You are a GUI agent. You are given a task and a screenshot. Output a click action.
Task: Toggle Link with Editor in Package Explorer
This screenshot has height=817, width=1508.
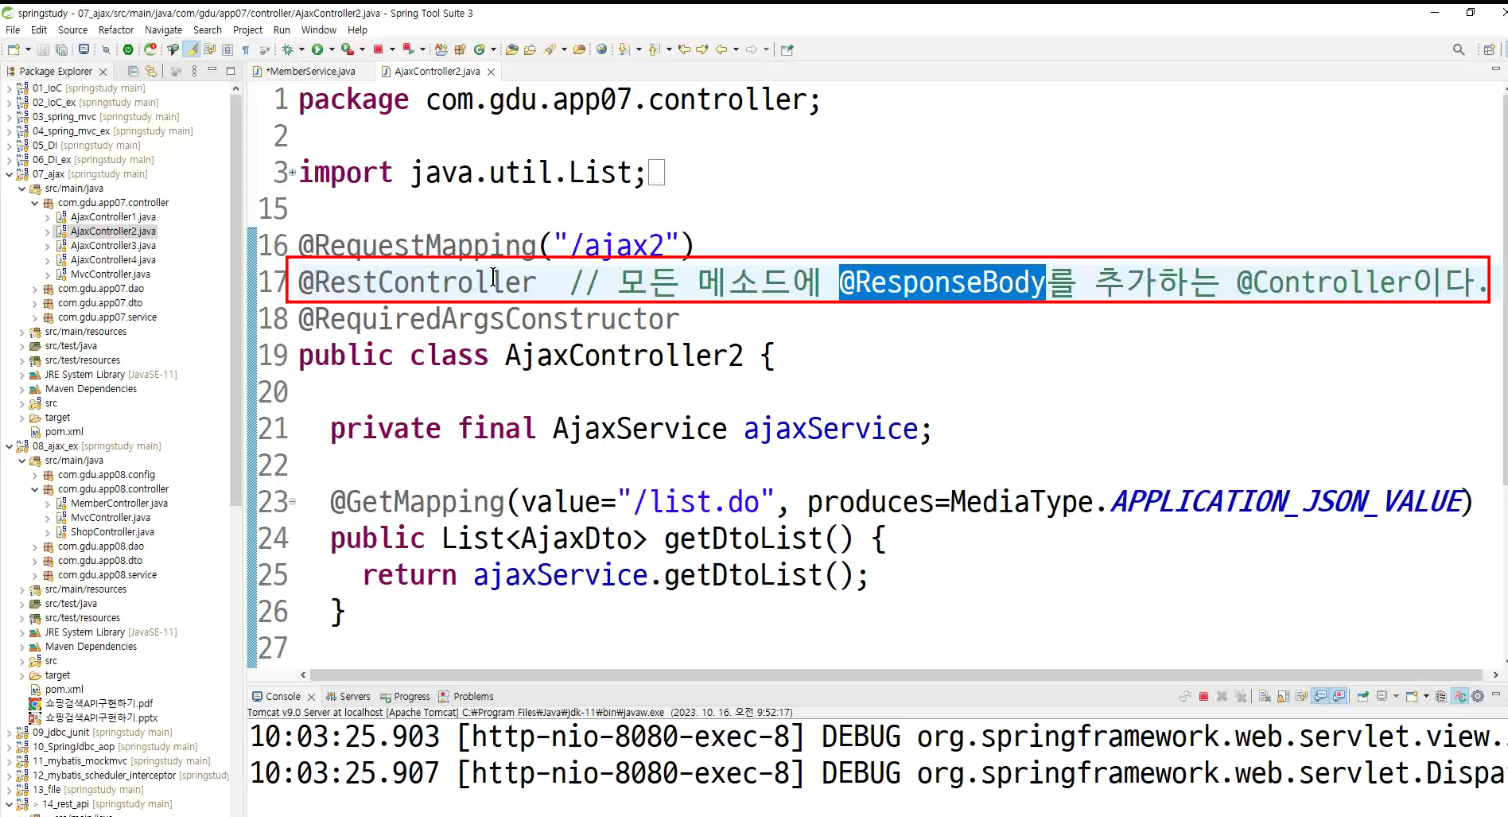click(x=151, y=71)
